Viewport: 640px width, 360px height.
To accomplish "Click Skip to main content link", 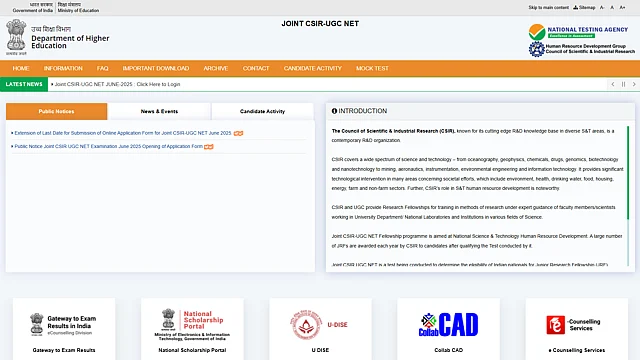I will click(549, 7).
